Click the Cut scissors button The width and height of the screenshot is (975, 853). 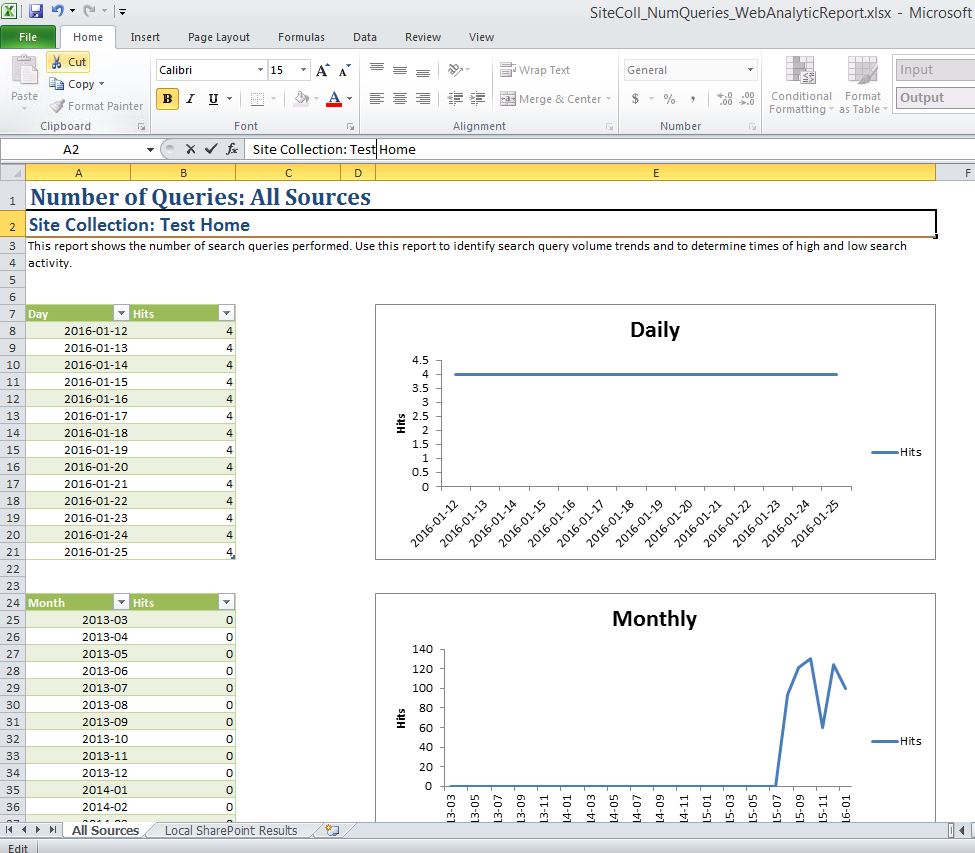[x=68, y=62]
